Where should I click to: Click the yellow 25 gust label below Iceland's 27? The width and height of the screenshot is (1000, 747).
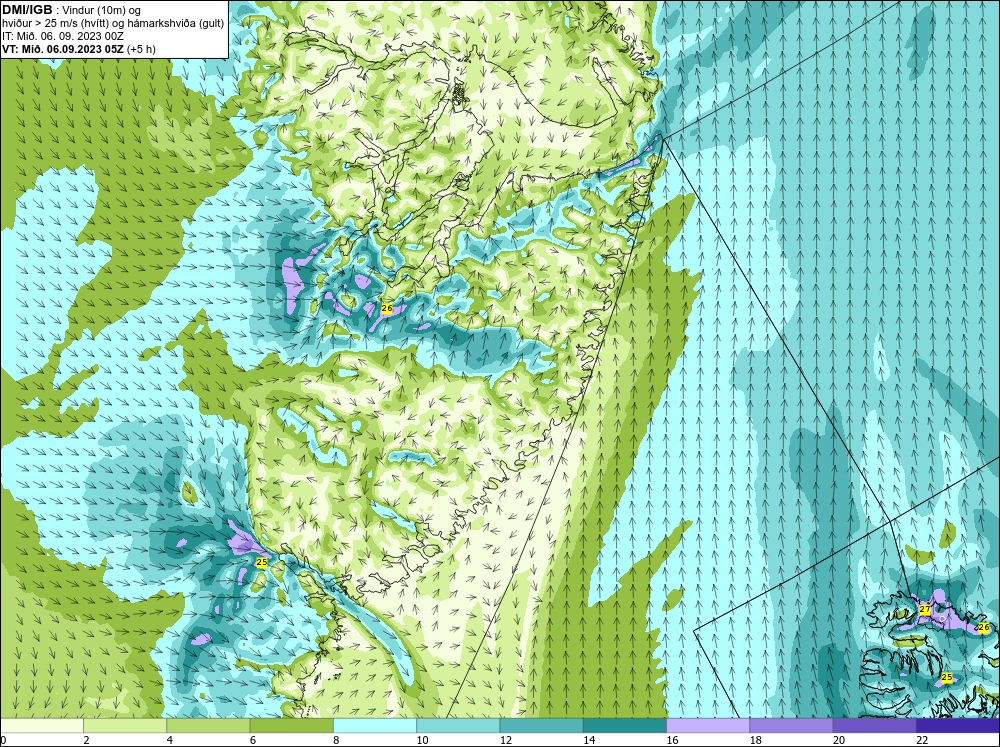pyautogui.click(x=946, y=677)
